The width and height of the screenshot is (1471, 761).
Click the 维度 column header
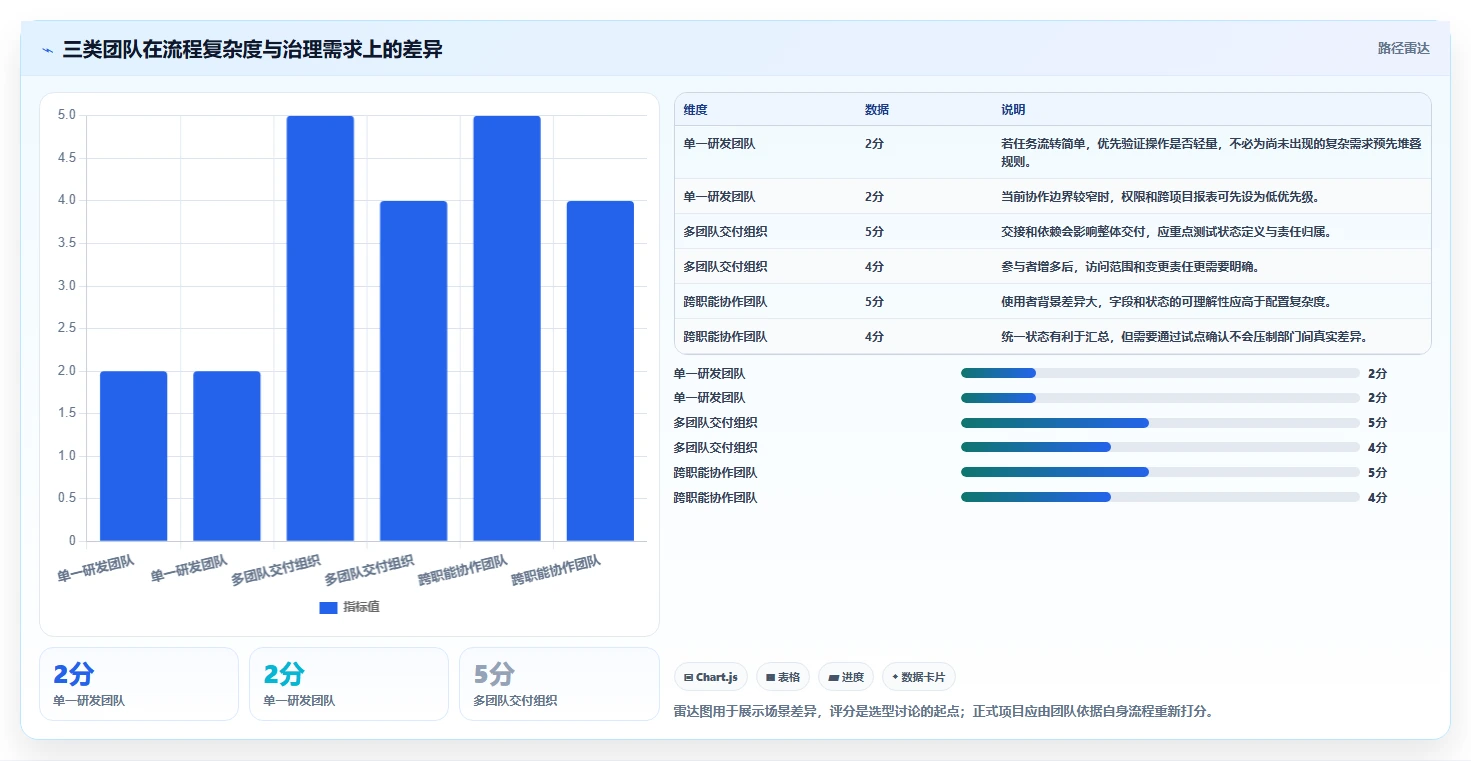[695, 110]
